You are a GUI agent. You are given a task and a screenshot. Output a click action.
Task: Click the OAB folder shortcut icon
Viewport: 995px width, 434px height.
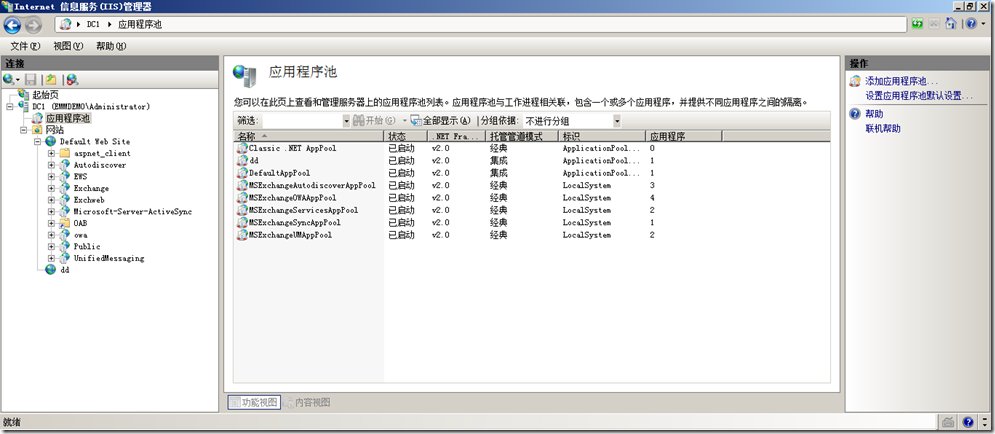[x=64, y=223]
